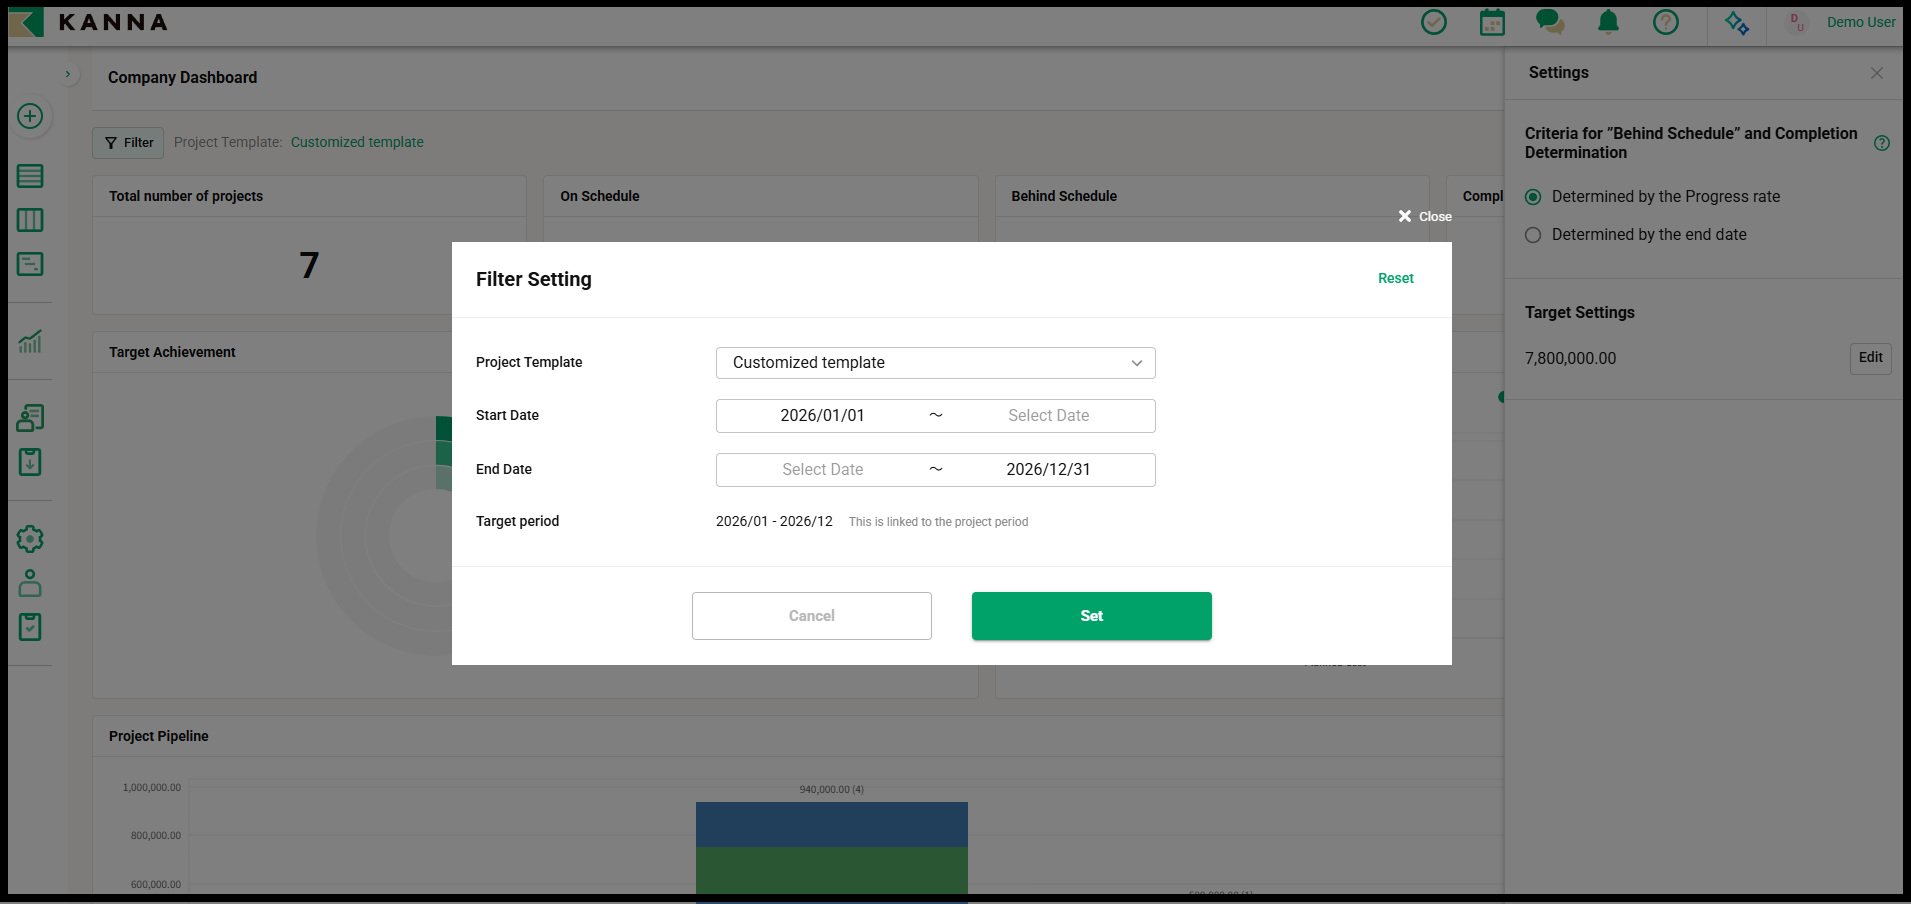Open the notifications bell
The height and width of the screenshot is (904, 1911).
click(x=1608, y=22)
